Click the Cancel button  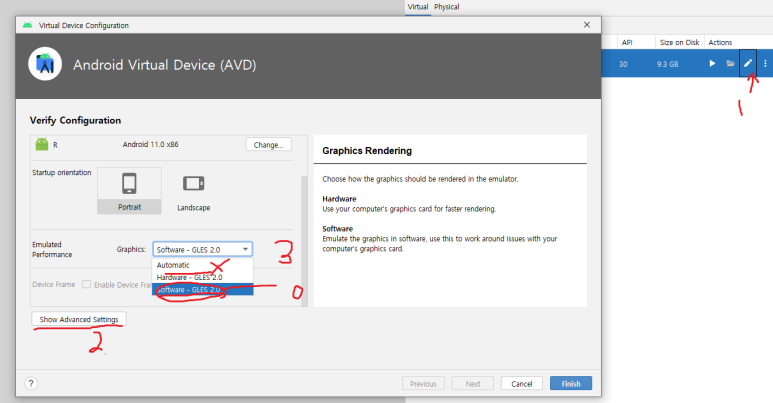click(522, 383)
